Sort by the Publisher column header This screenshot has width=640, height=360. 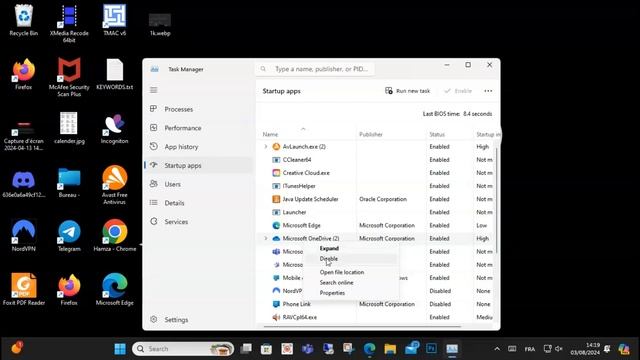(x=391, y=134)
